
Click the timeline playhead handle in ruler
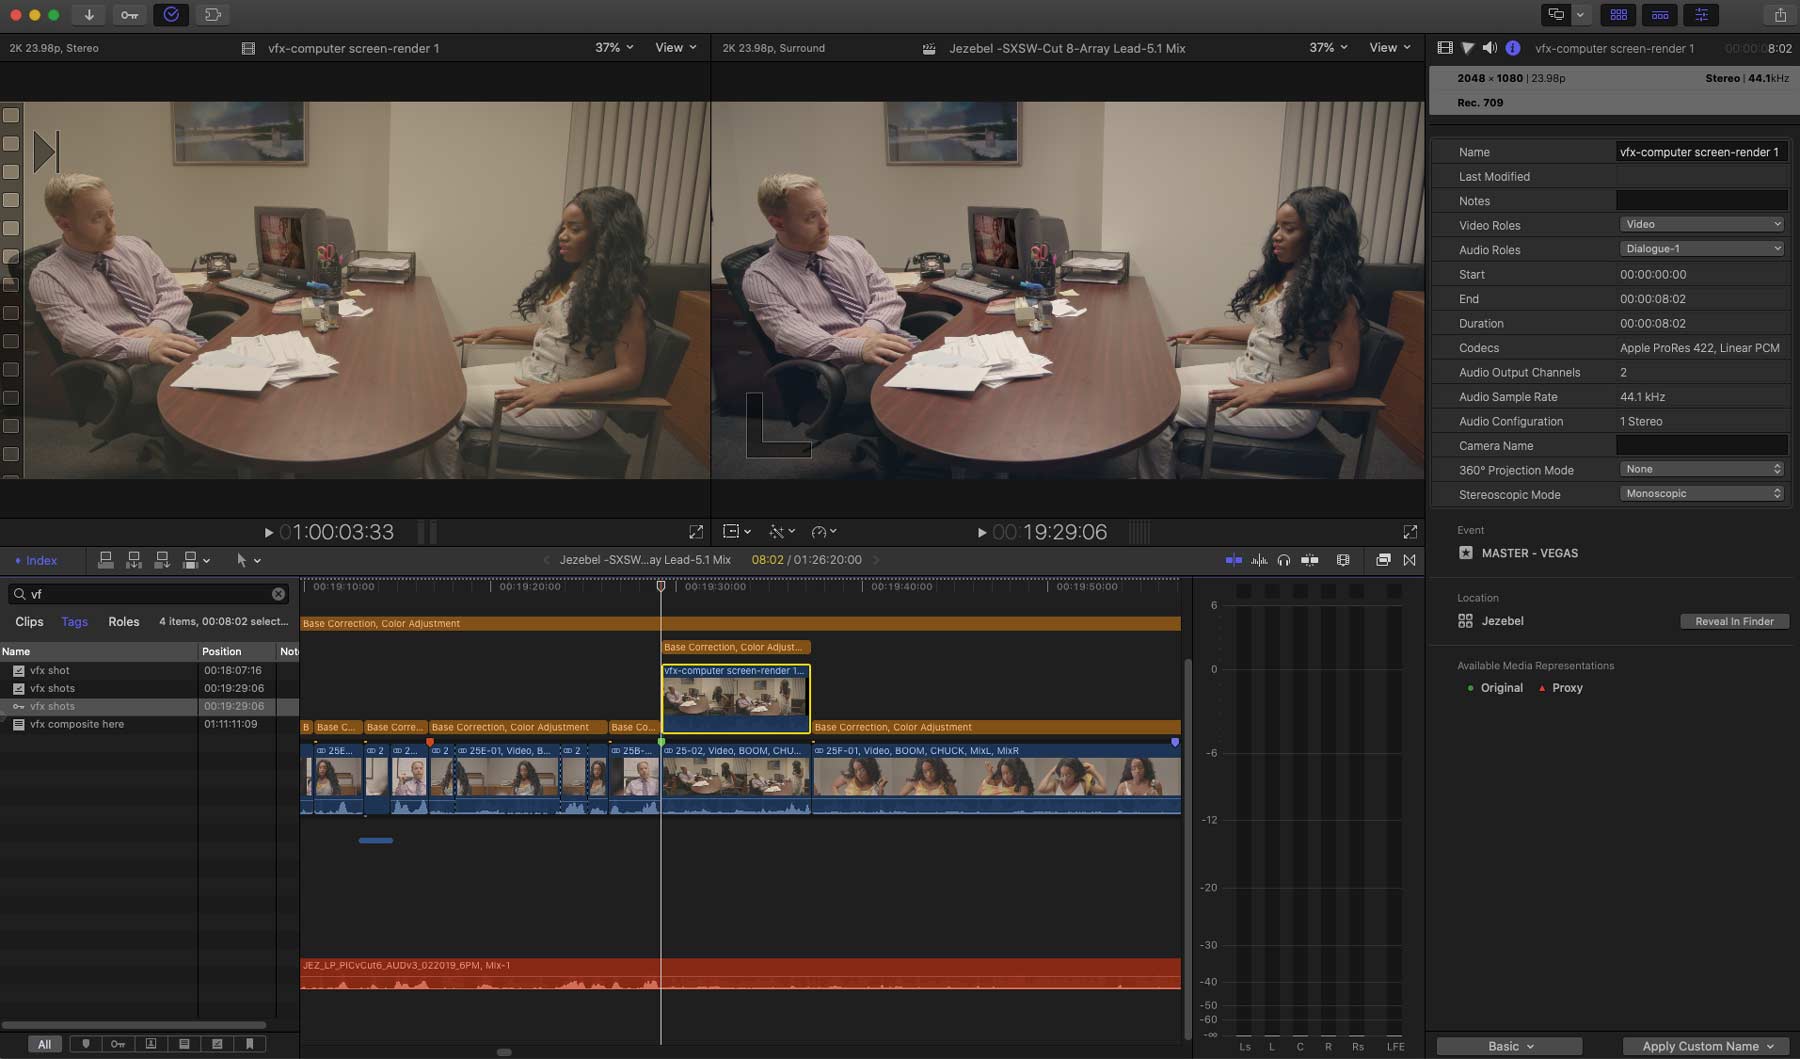[660, 586]
